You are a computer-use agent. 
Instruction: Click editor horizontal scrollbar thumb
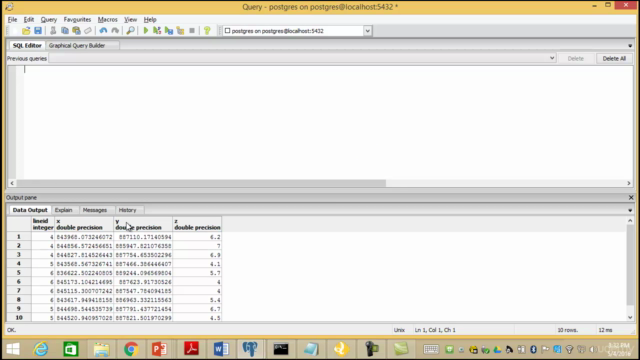[x=201, y=183]
